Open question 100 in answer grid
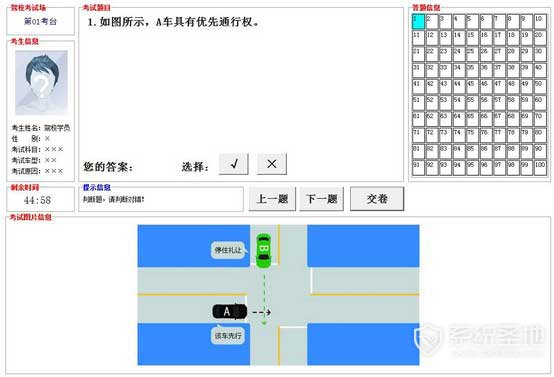 point(540,168)
